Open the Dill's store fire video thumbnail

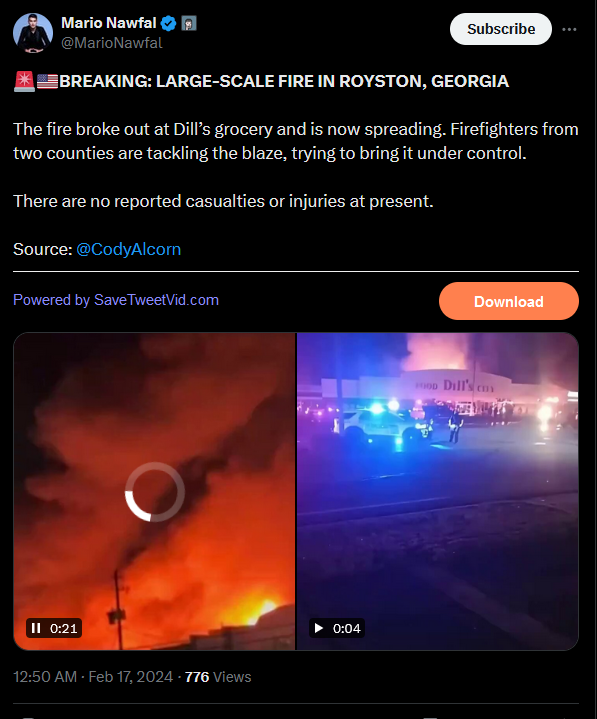click(x=437, y=491)
